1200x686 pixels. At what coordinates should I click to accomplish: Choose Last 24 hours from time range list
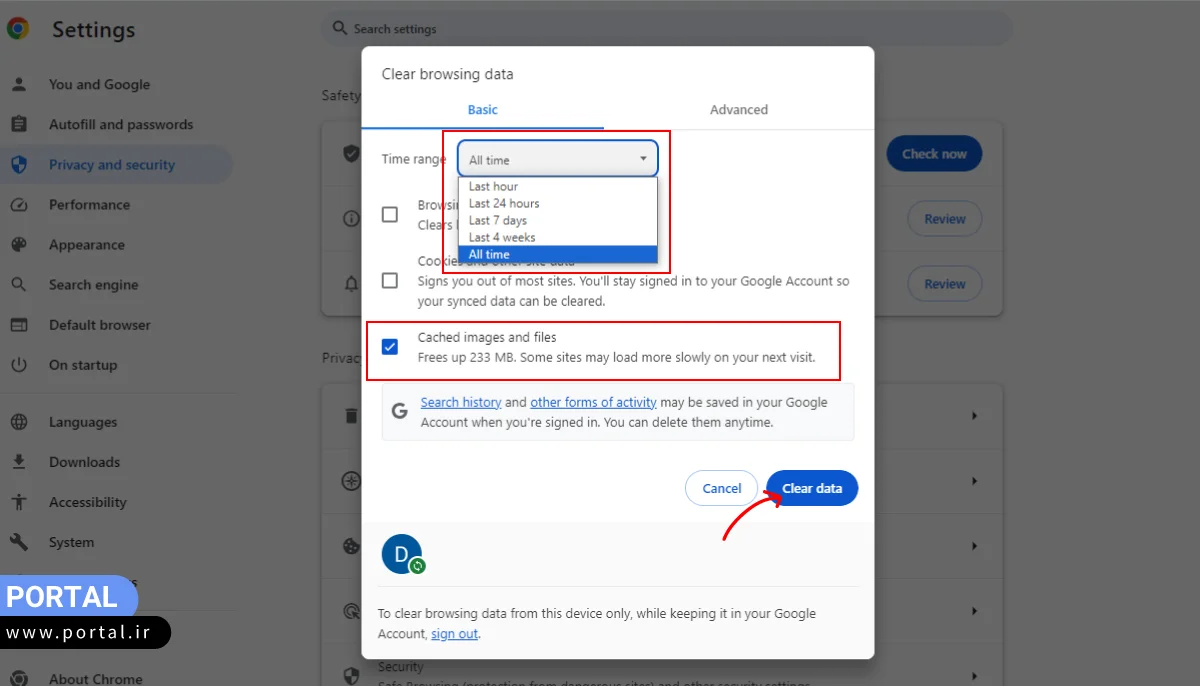pos(504,203)
